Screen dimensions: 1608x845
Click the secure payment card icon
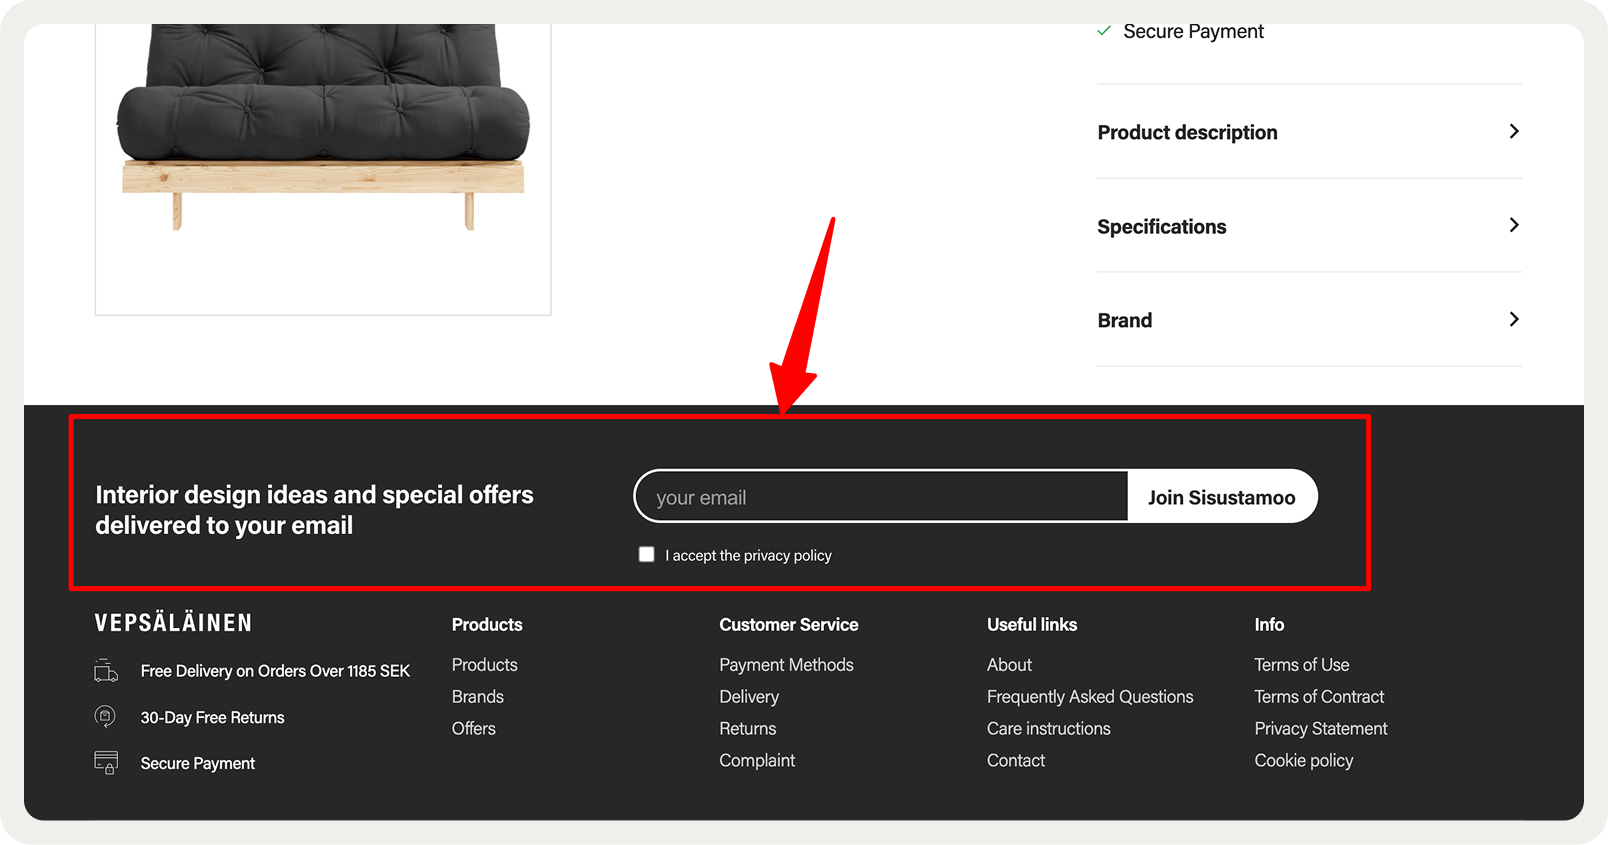tap(106, 762)
